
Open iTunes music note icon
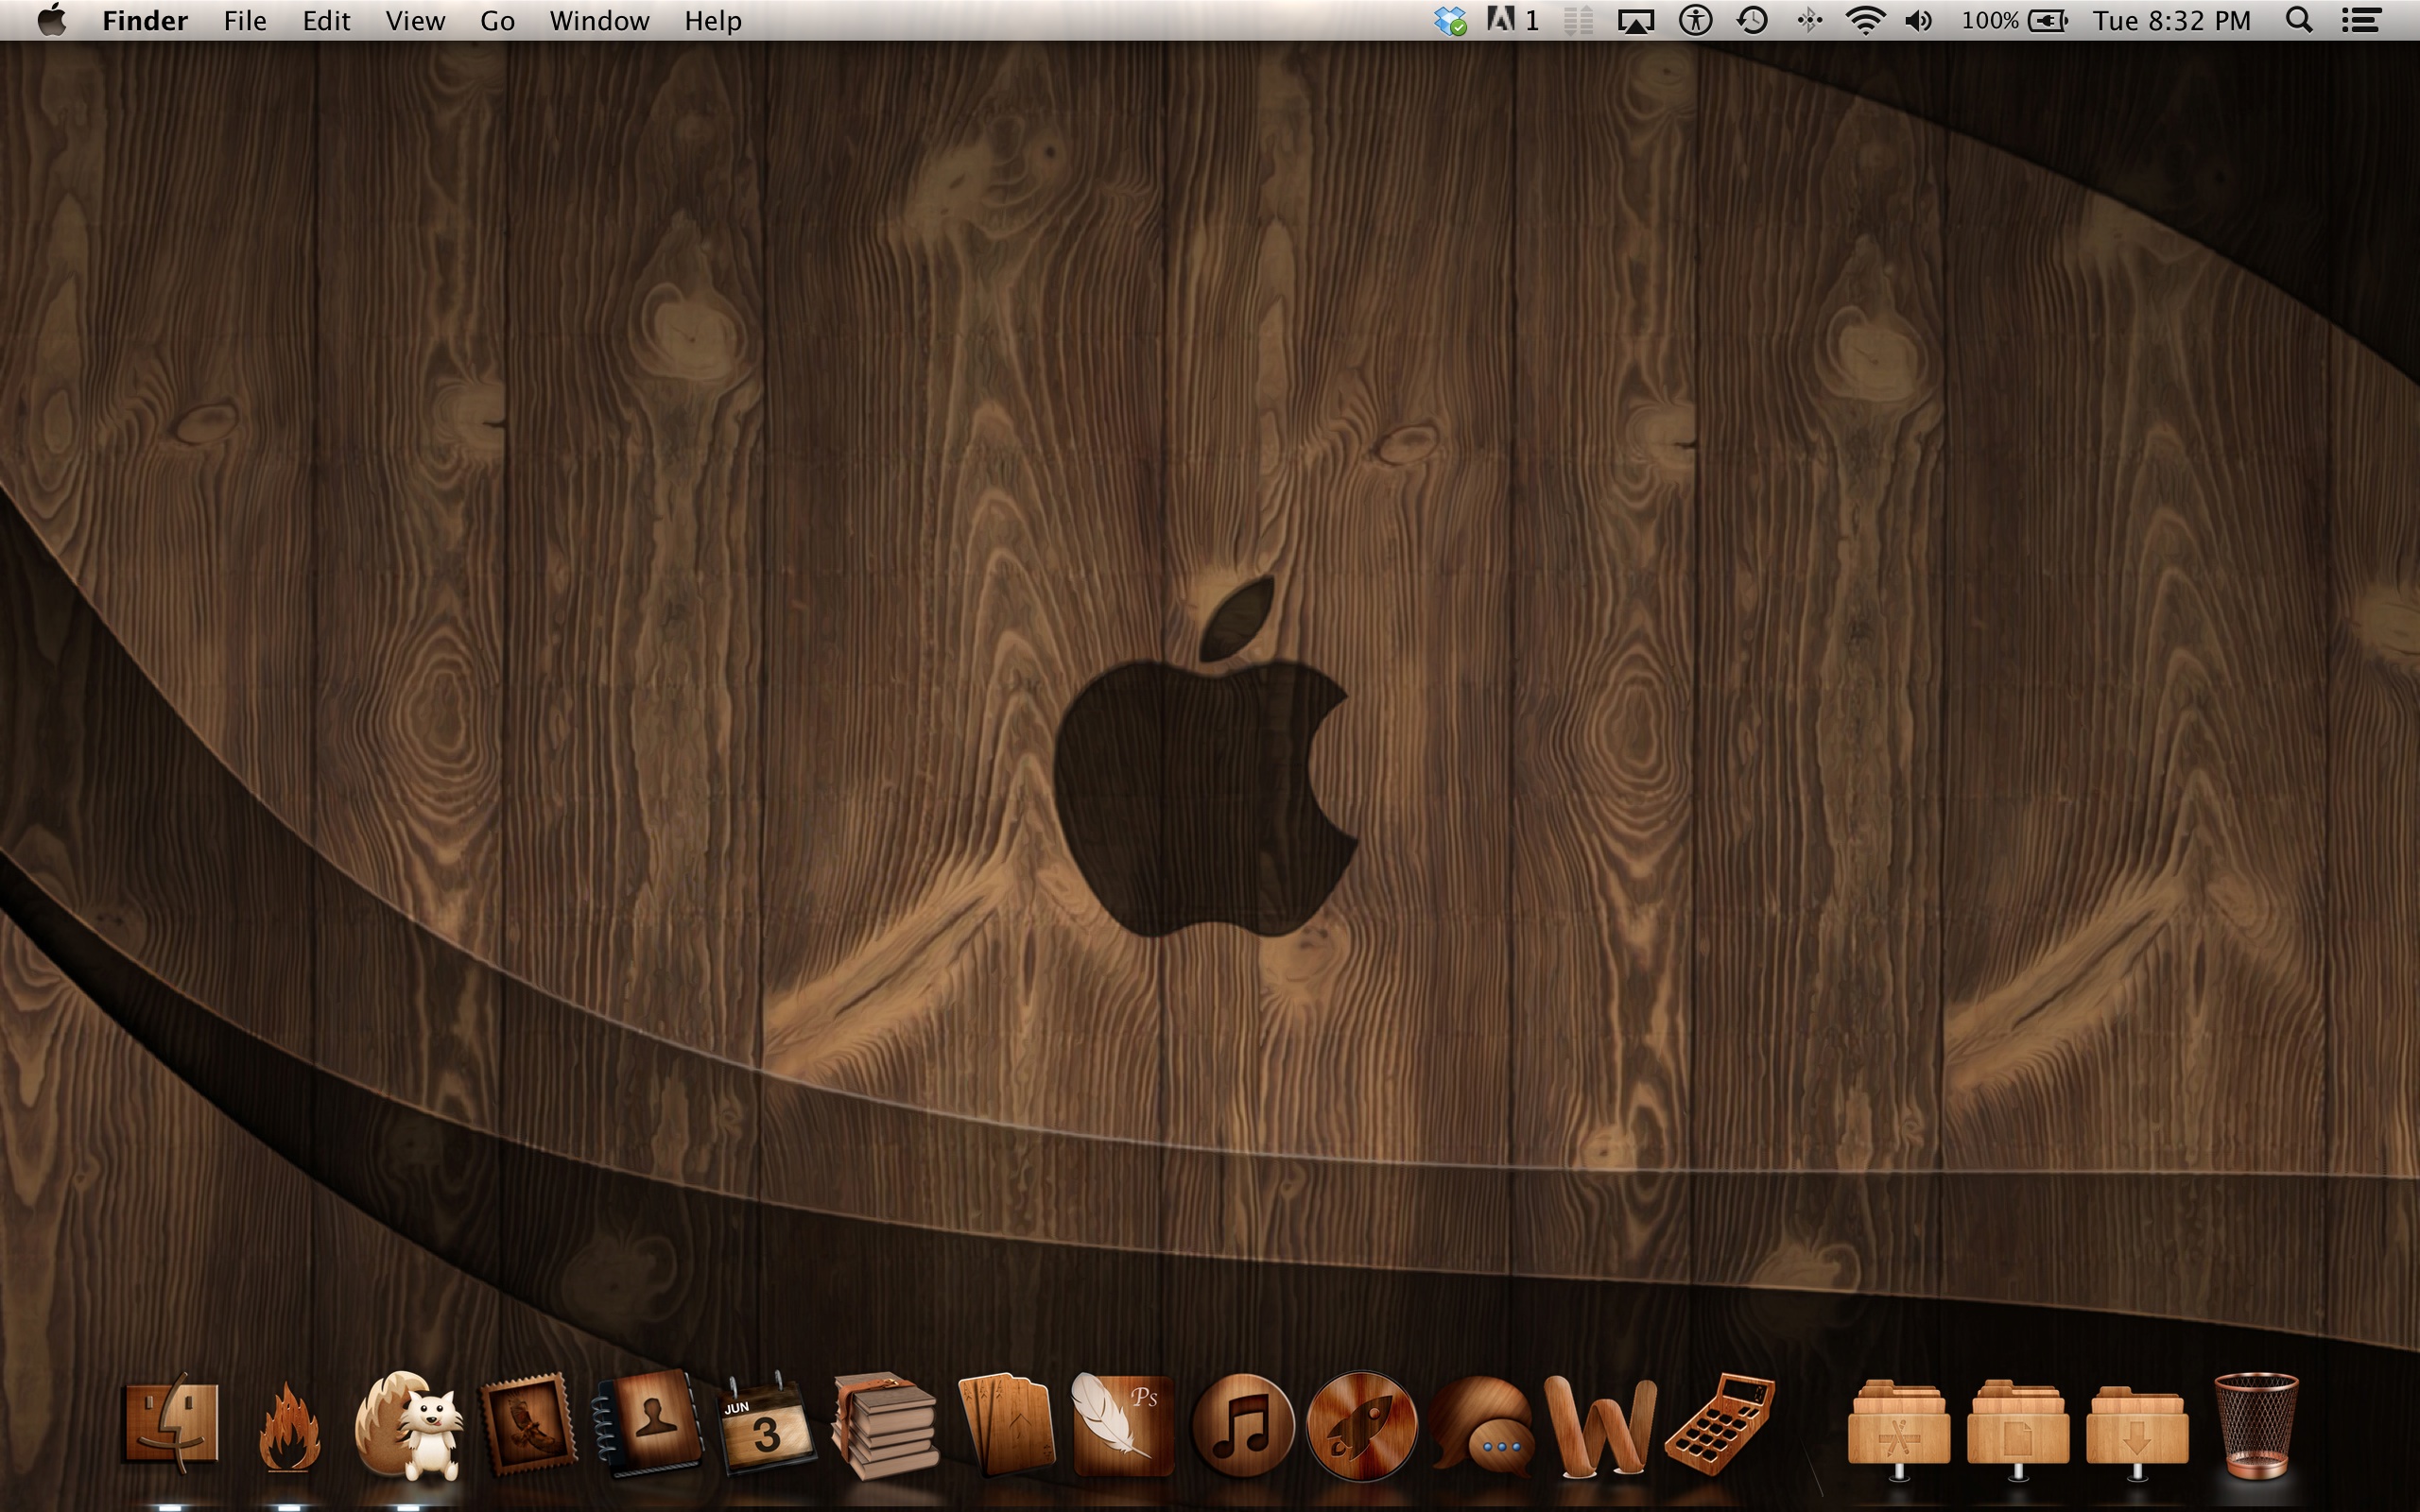coord(1243,1425)
